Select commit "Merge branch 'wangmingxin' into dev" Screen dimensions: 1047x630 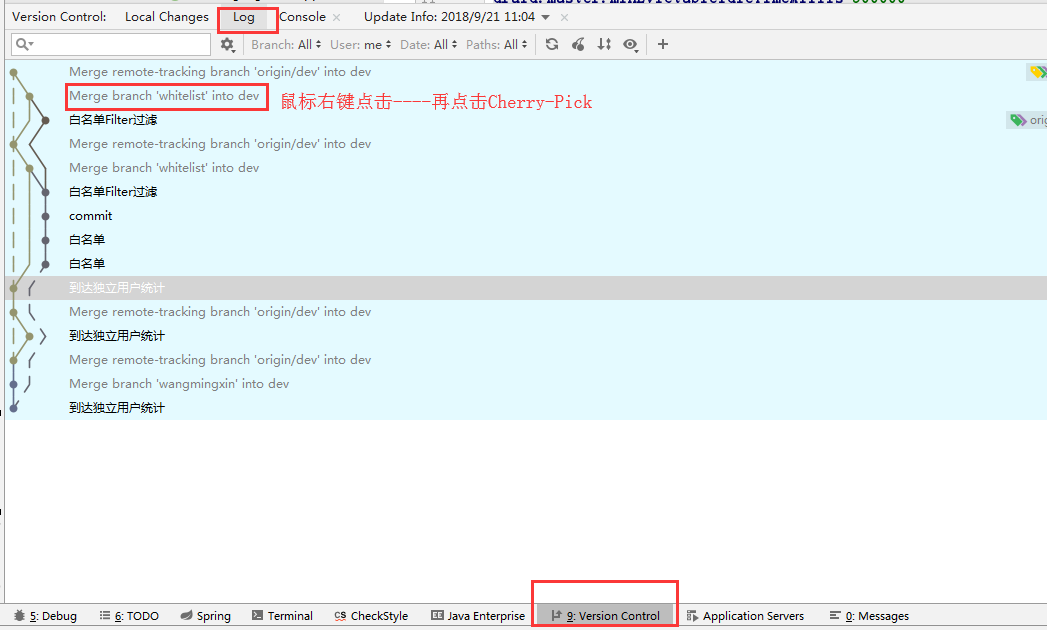[x=179, y=384]
